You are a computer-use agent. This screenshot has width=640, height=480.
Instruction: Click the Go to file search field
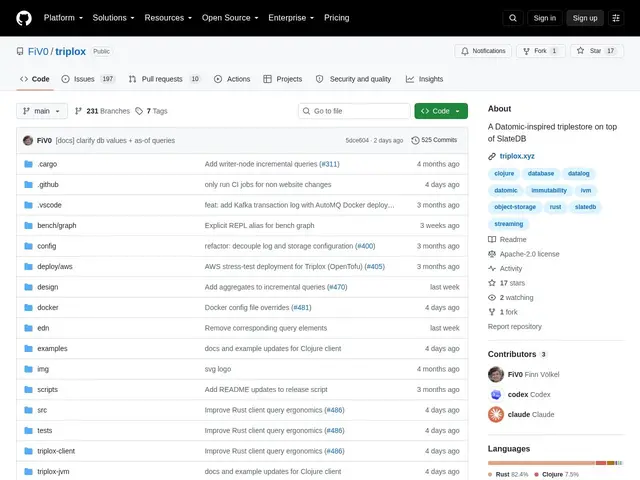[354, 111]
